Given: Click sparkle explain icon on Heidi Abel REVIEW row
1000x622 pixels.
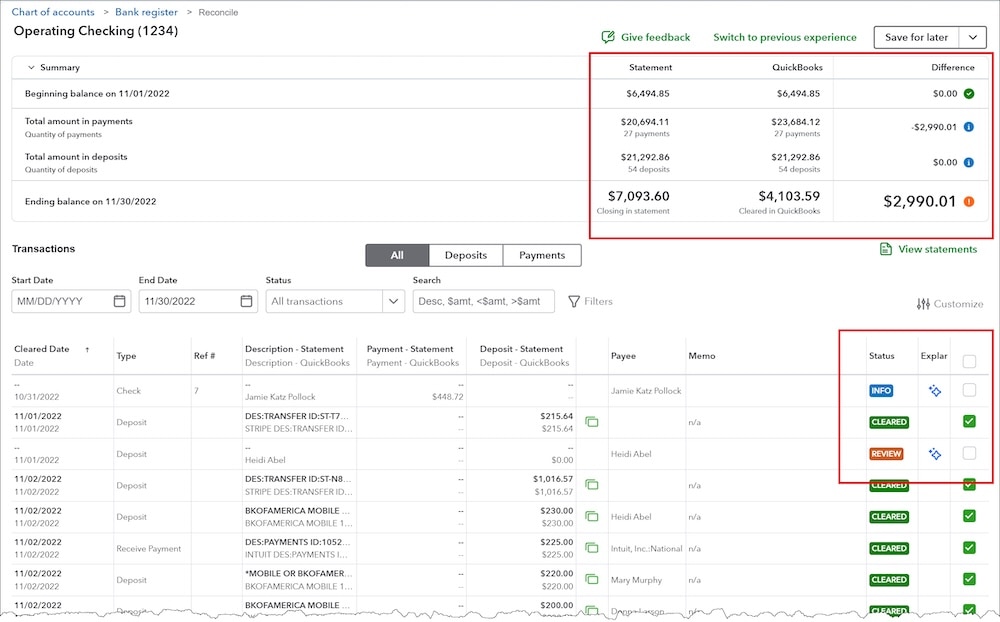Looking at the screenshot, I should pyautogui.click(x=935, y=454).
